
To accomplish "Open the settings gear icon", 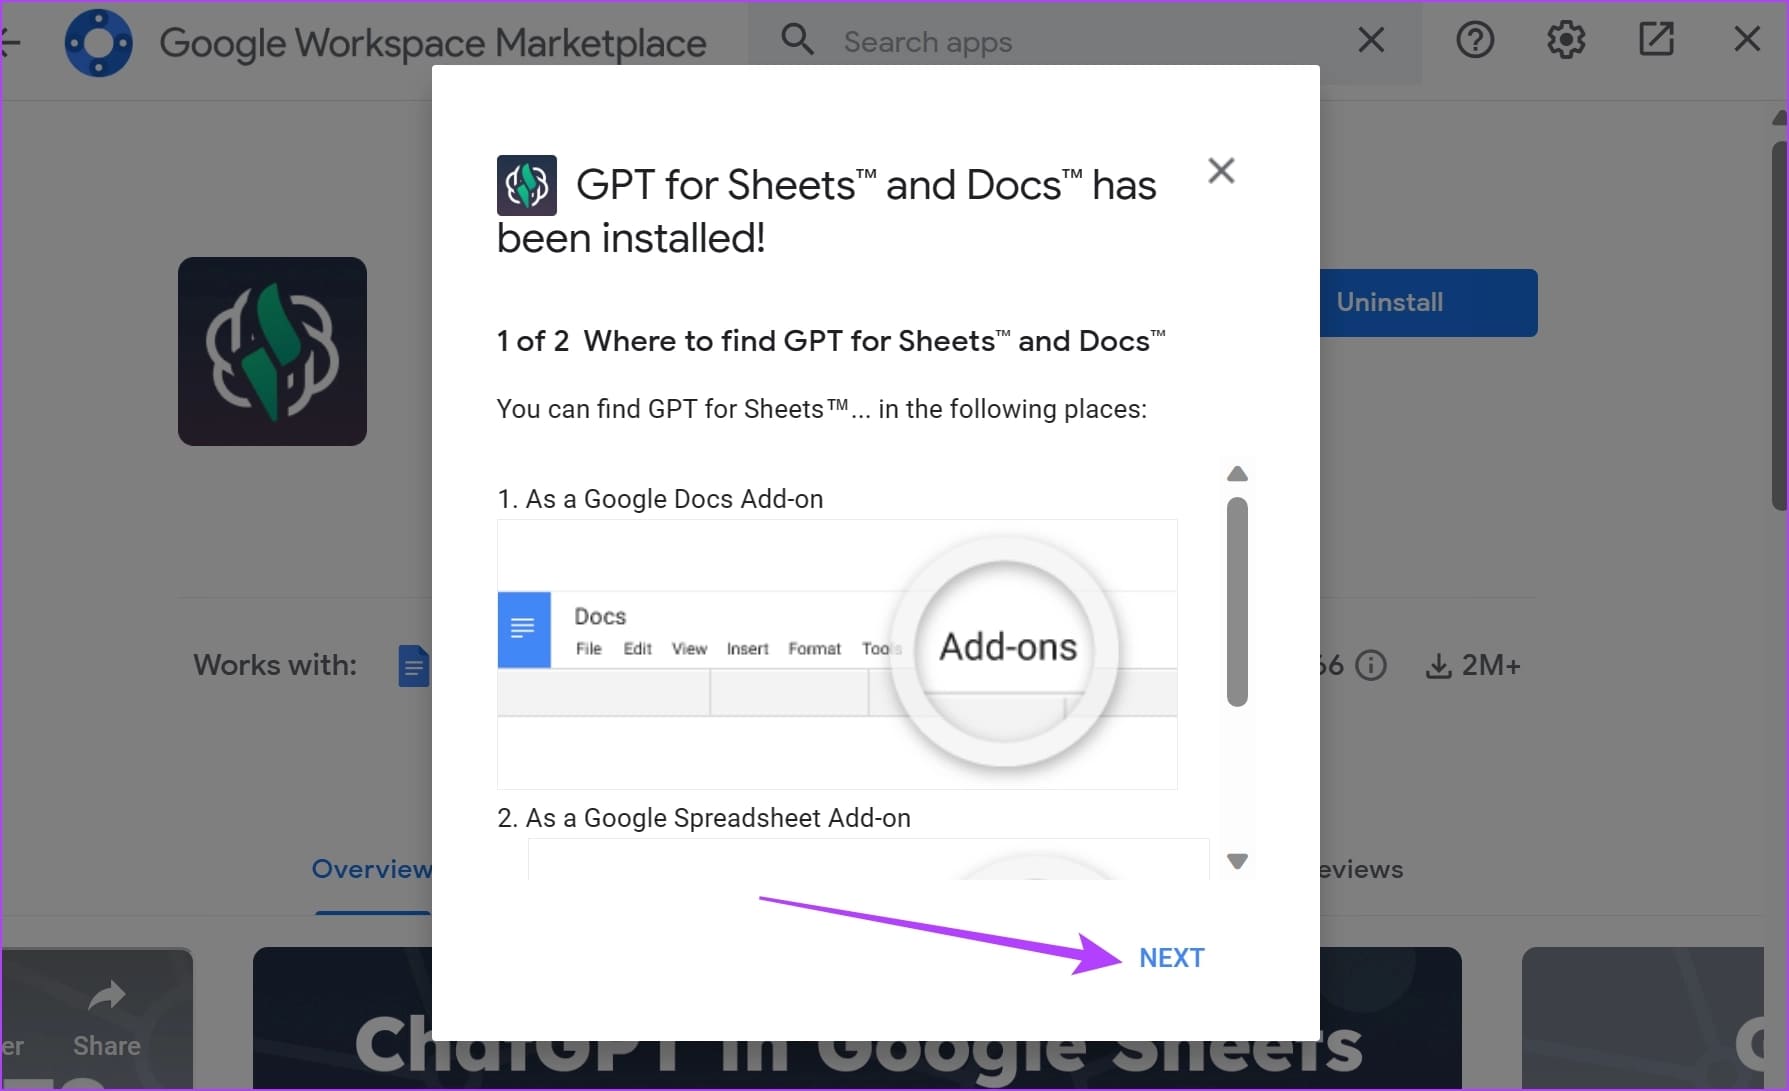I will pyautogui.click(x=1566, y=40).
